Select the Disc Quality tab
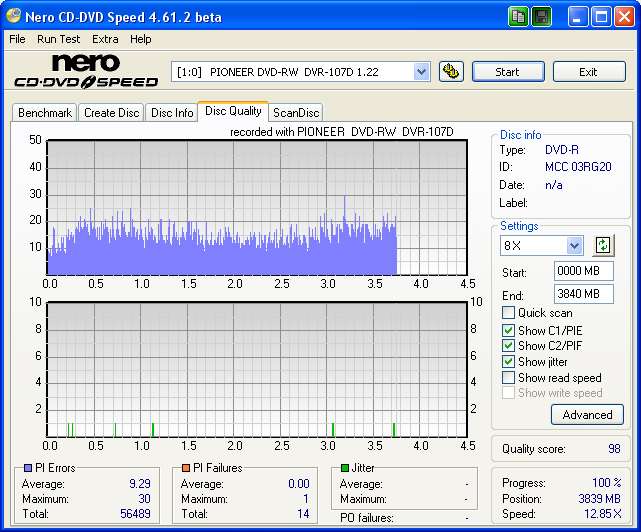Image resolution: width=641 pixels, height=532 pixels. (233, 111)
